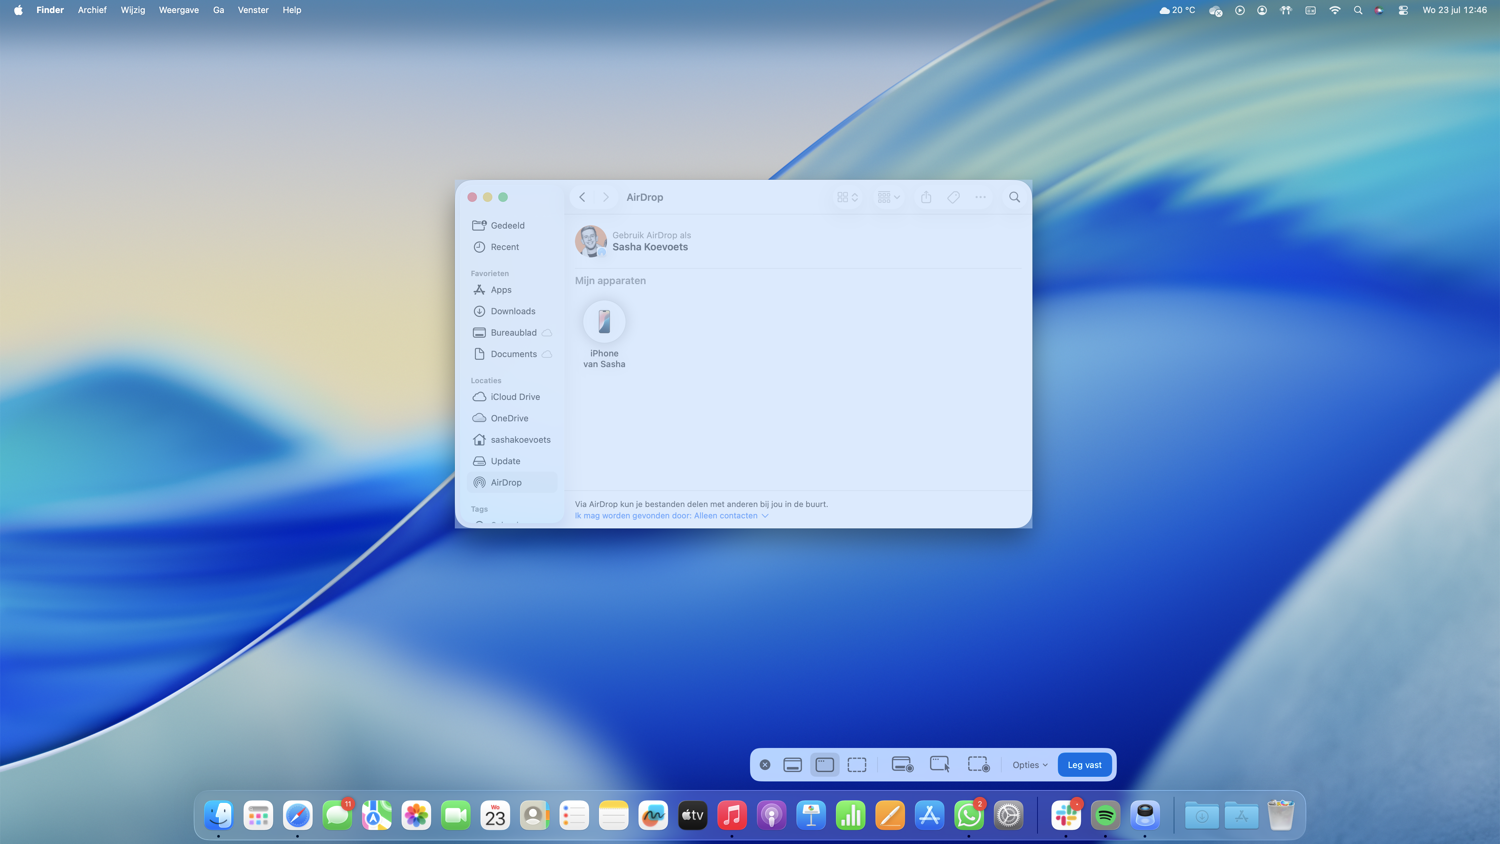Viewport: 1500px width, 844px height.
Task: Choose the record selected portion icon
Action: pyautogui.click(x=978, y=765)
